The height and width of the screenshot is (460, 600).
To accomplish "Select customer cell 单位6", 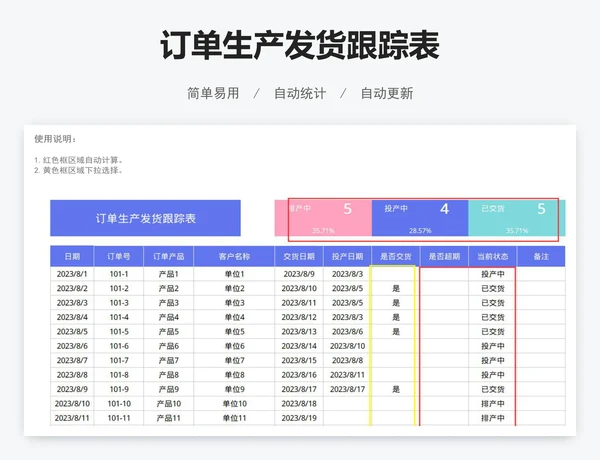I will tap(234, 346).
